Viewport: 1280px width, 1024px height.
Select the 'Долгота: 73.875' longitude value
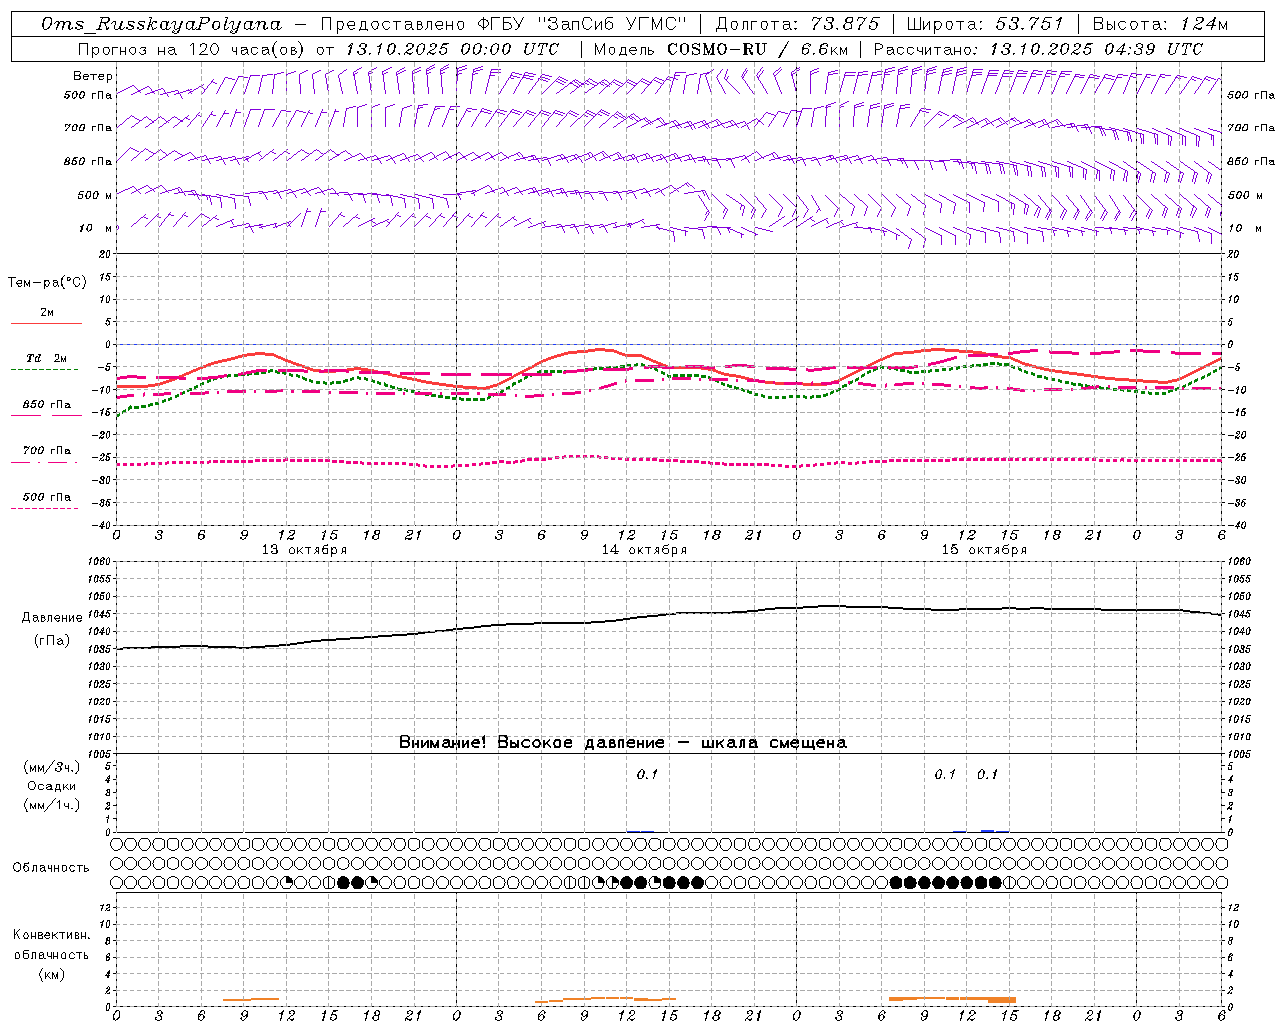797,24
